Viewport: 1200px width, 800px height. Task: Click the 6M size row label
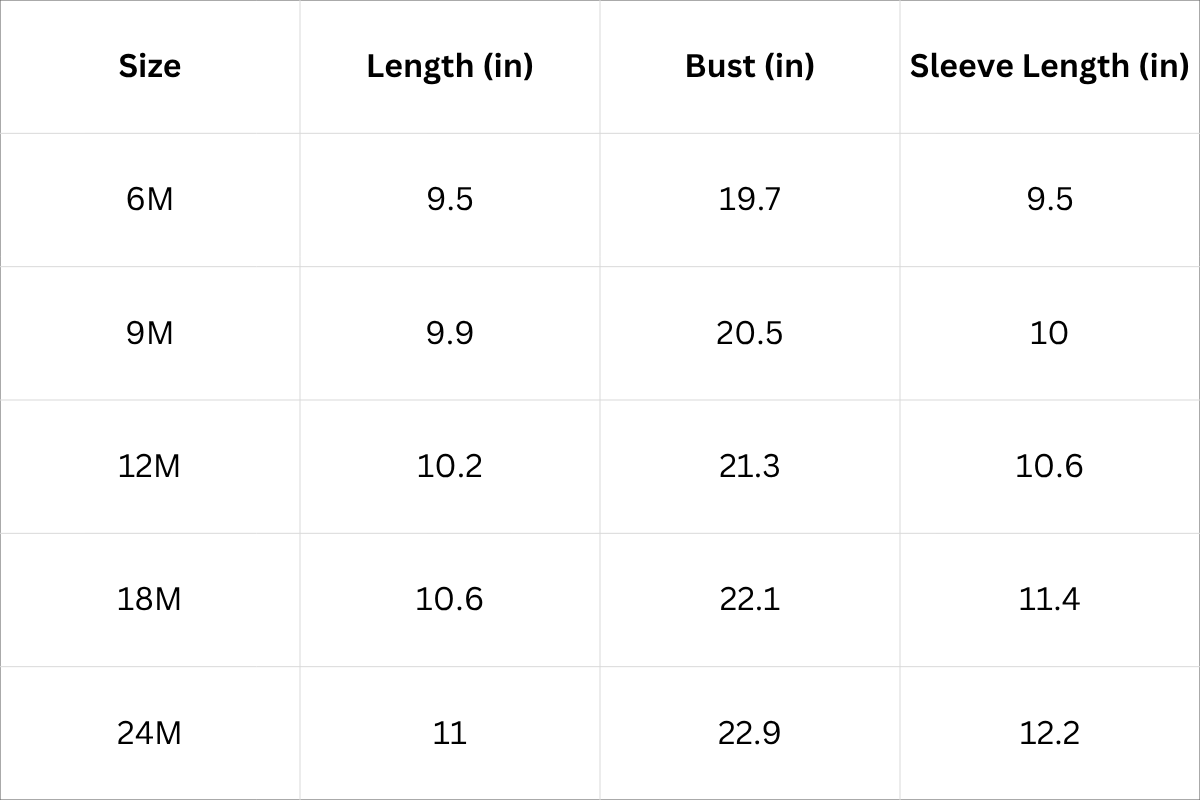(x=150, y=199)
